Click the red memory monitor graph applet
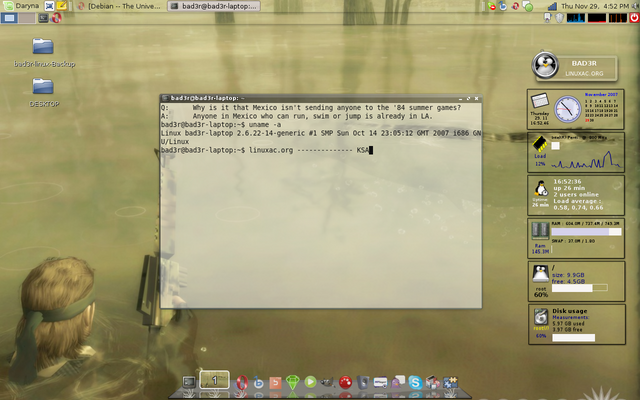This screenshot has width=640, height=400. (x=597, y=18)
